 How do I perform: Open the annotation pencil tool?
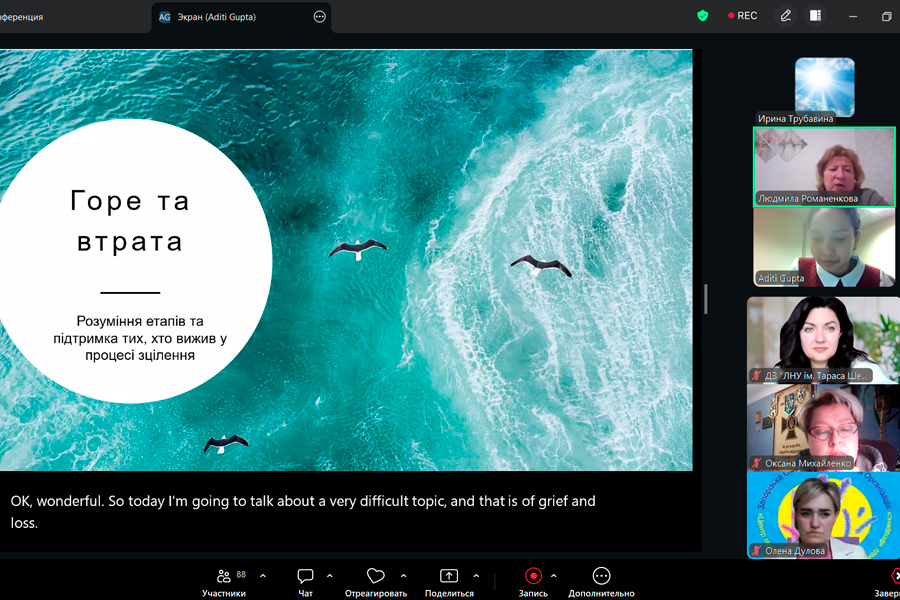786,16
